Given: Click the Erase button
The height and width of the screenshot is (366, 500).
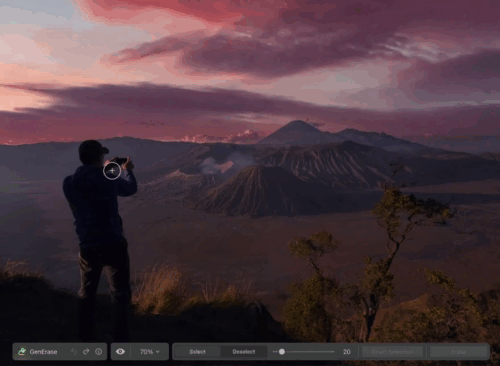Looking at the screenshot, I should point(459,352).
